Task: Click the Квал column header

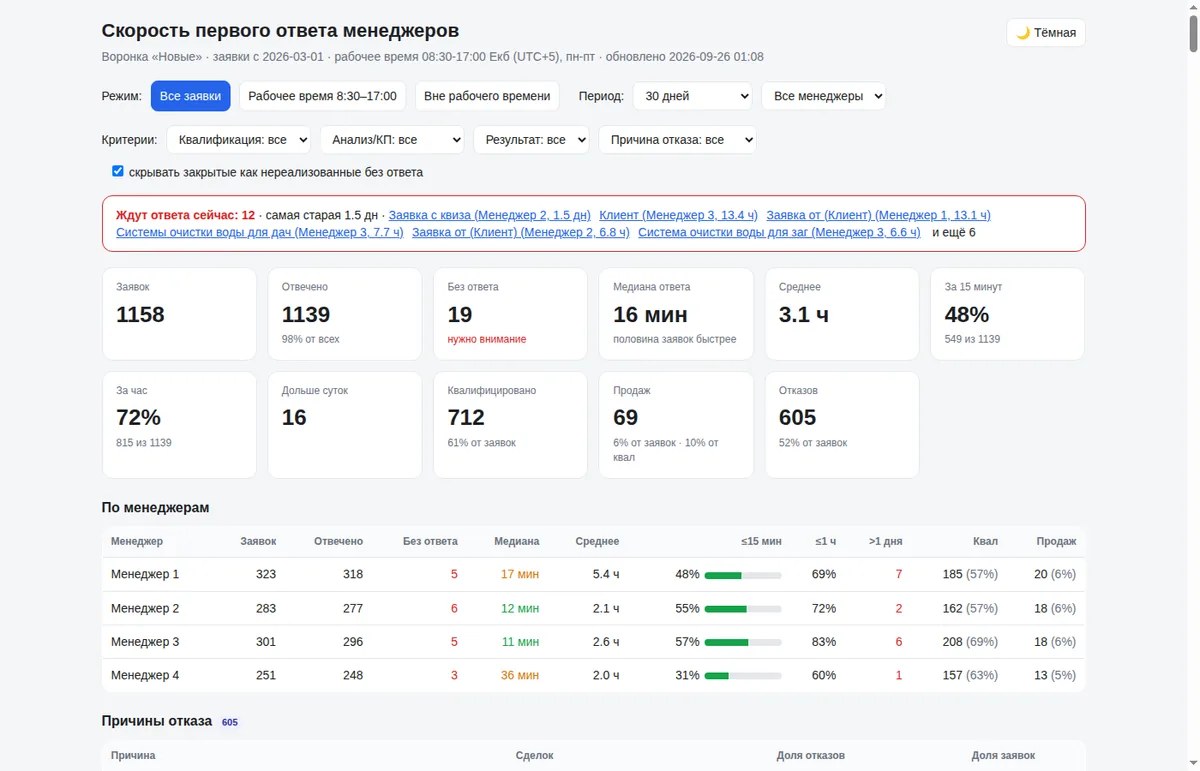Action: (985, 541)
